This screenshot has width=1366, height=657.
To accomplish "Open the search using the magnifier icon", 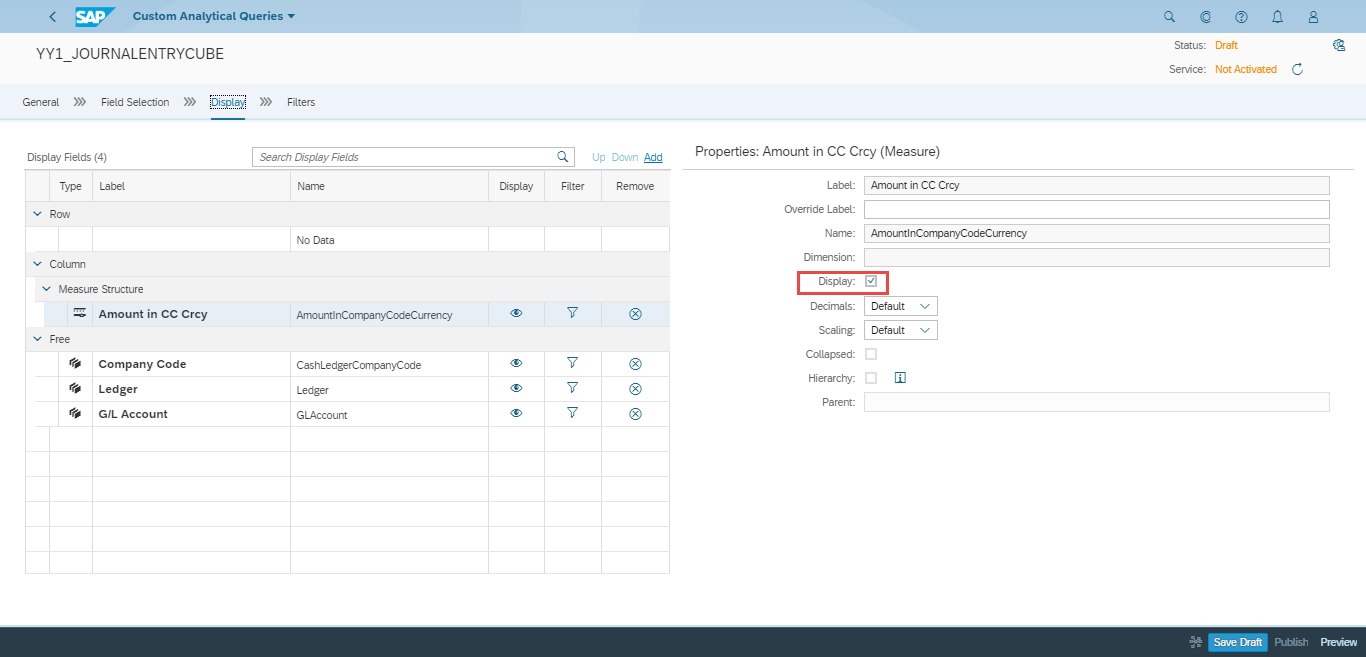I will tap(1168, 16).
